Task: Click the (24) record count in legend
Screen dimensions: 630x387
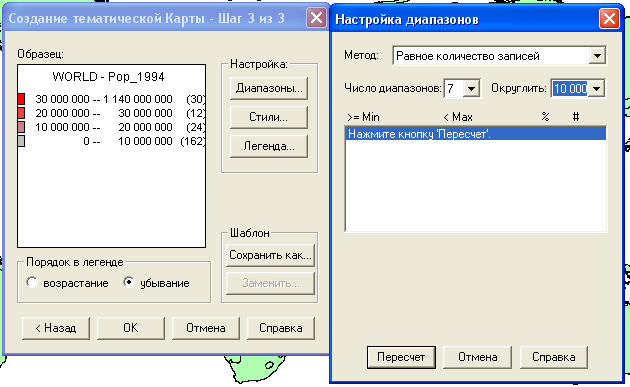Action: point(196,127)
